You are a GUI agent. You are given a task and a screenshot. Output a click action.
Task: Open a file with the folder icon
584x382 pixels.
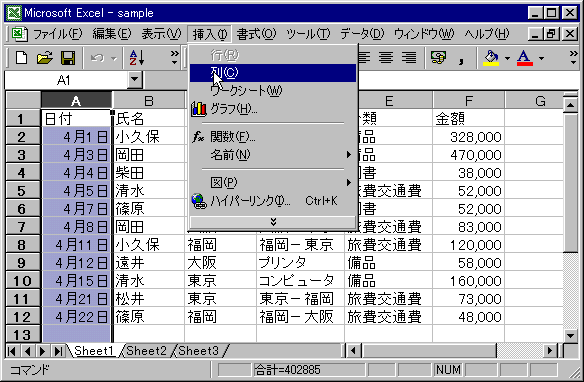click(44, 58)
